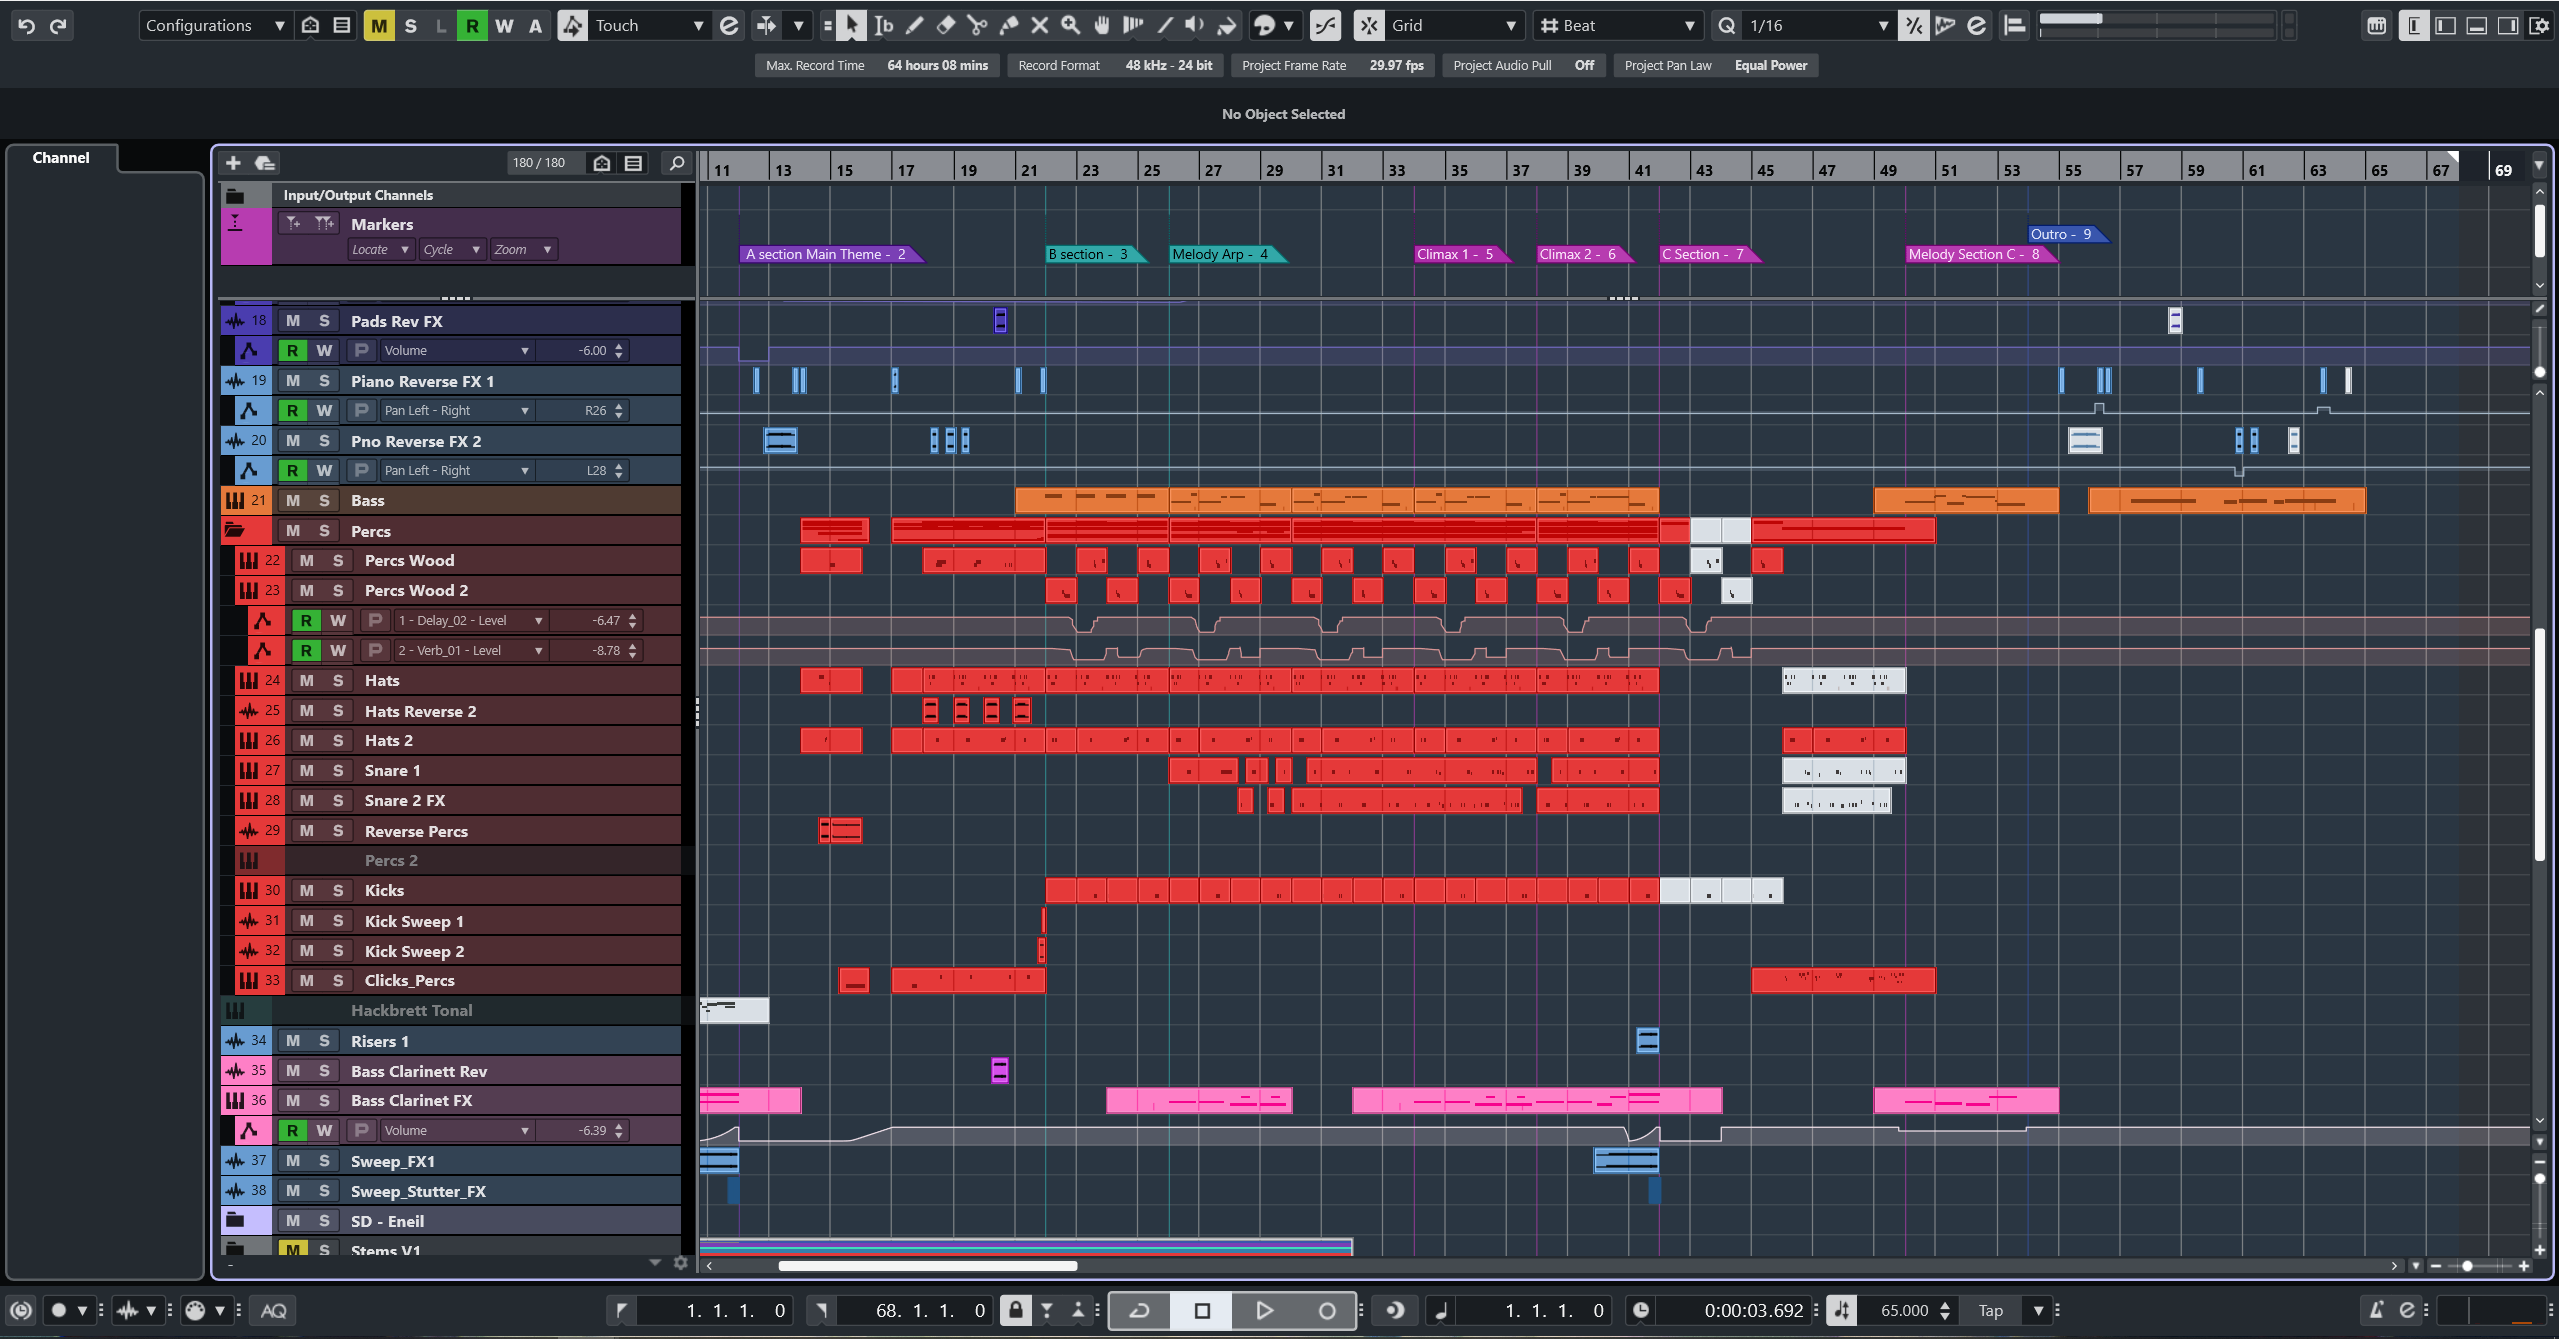Image resolution: width=2559 pixels, height=1339 pixels.
Task: Switch to the Channel tab
Action: pos(61,158)
